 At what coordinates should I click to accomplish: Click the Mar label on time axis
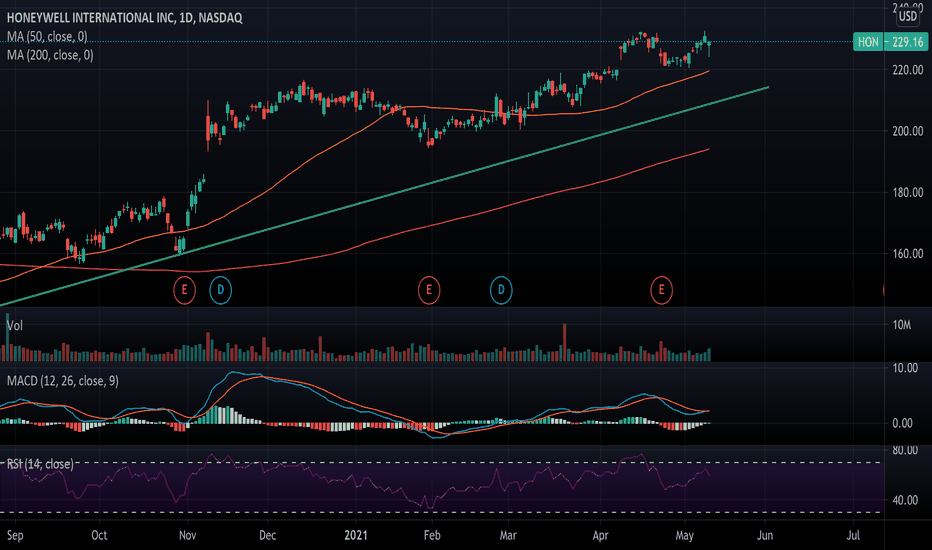click(x=508, y=535)
